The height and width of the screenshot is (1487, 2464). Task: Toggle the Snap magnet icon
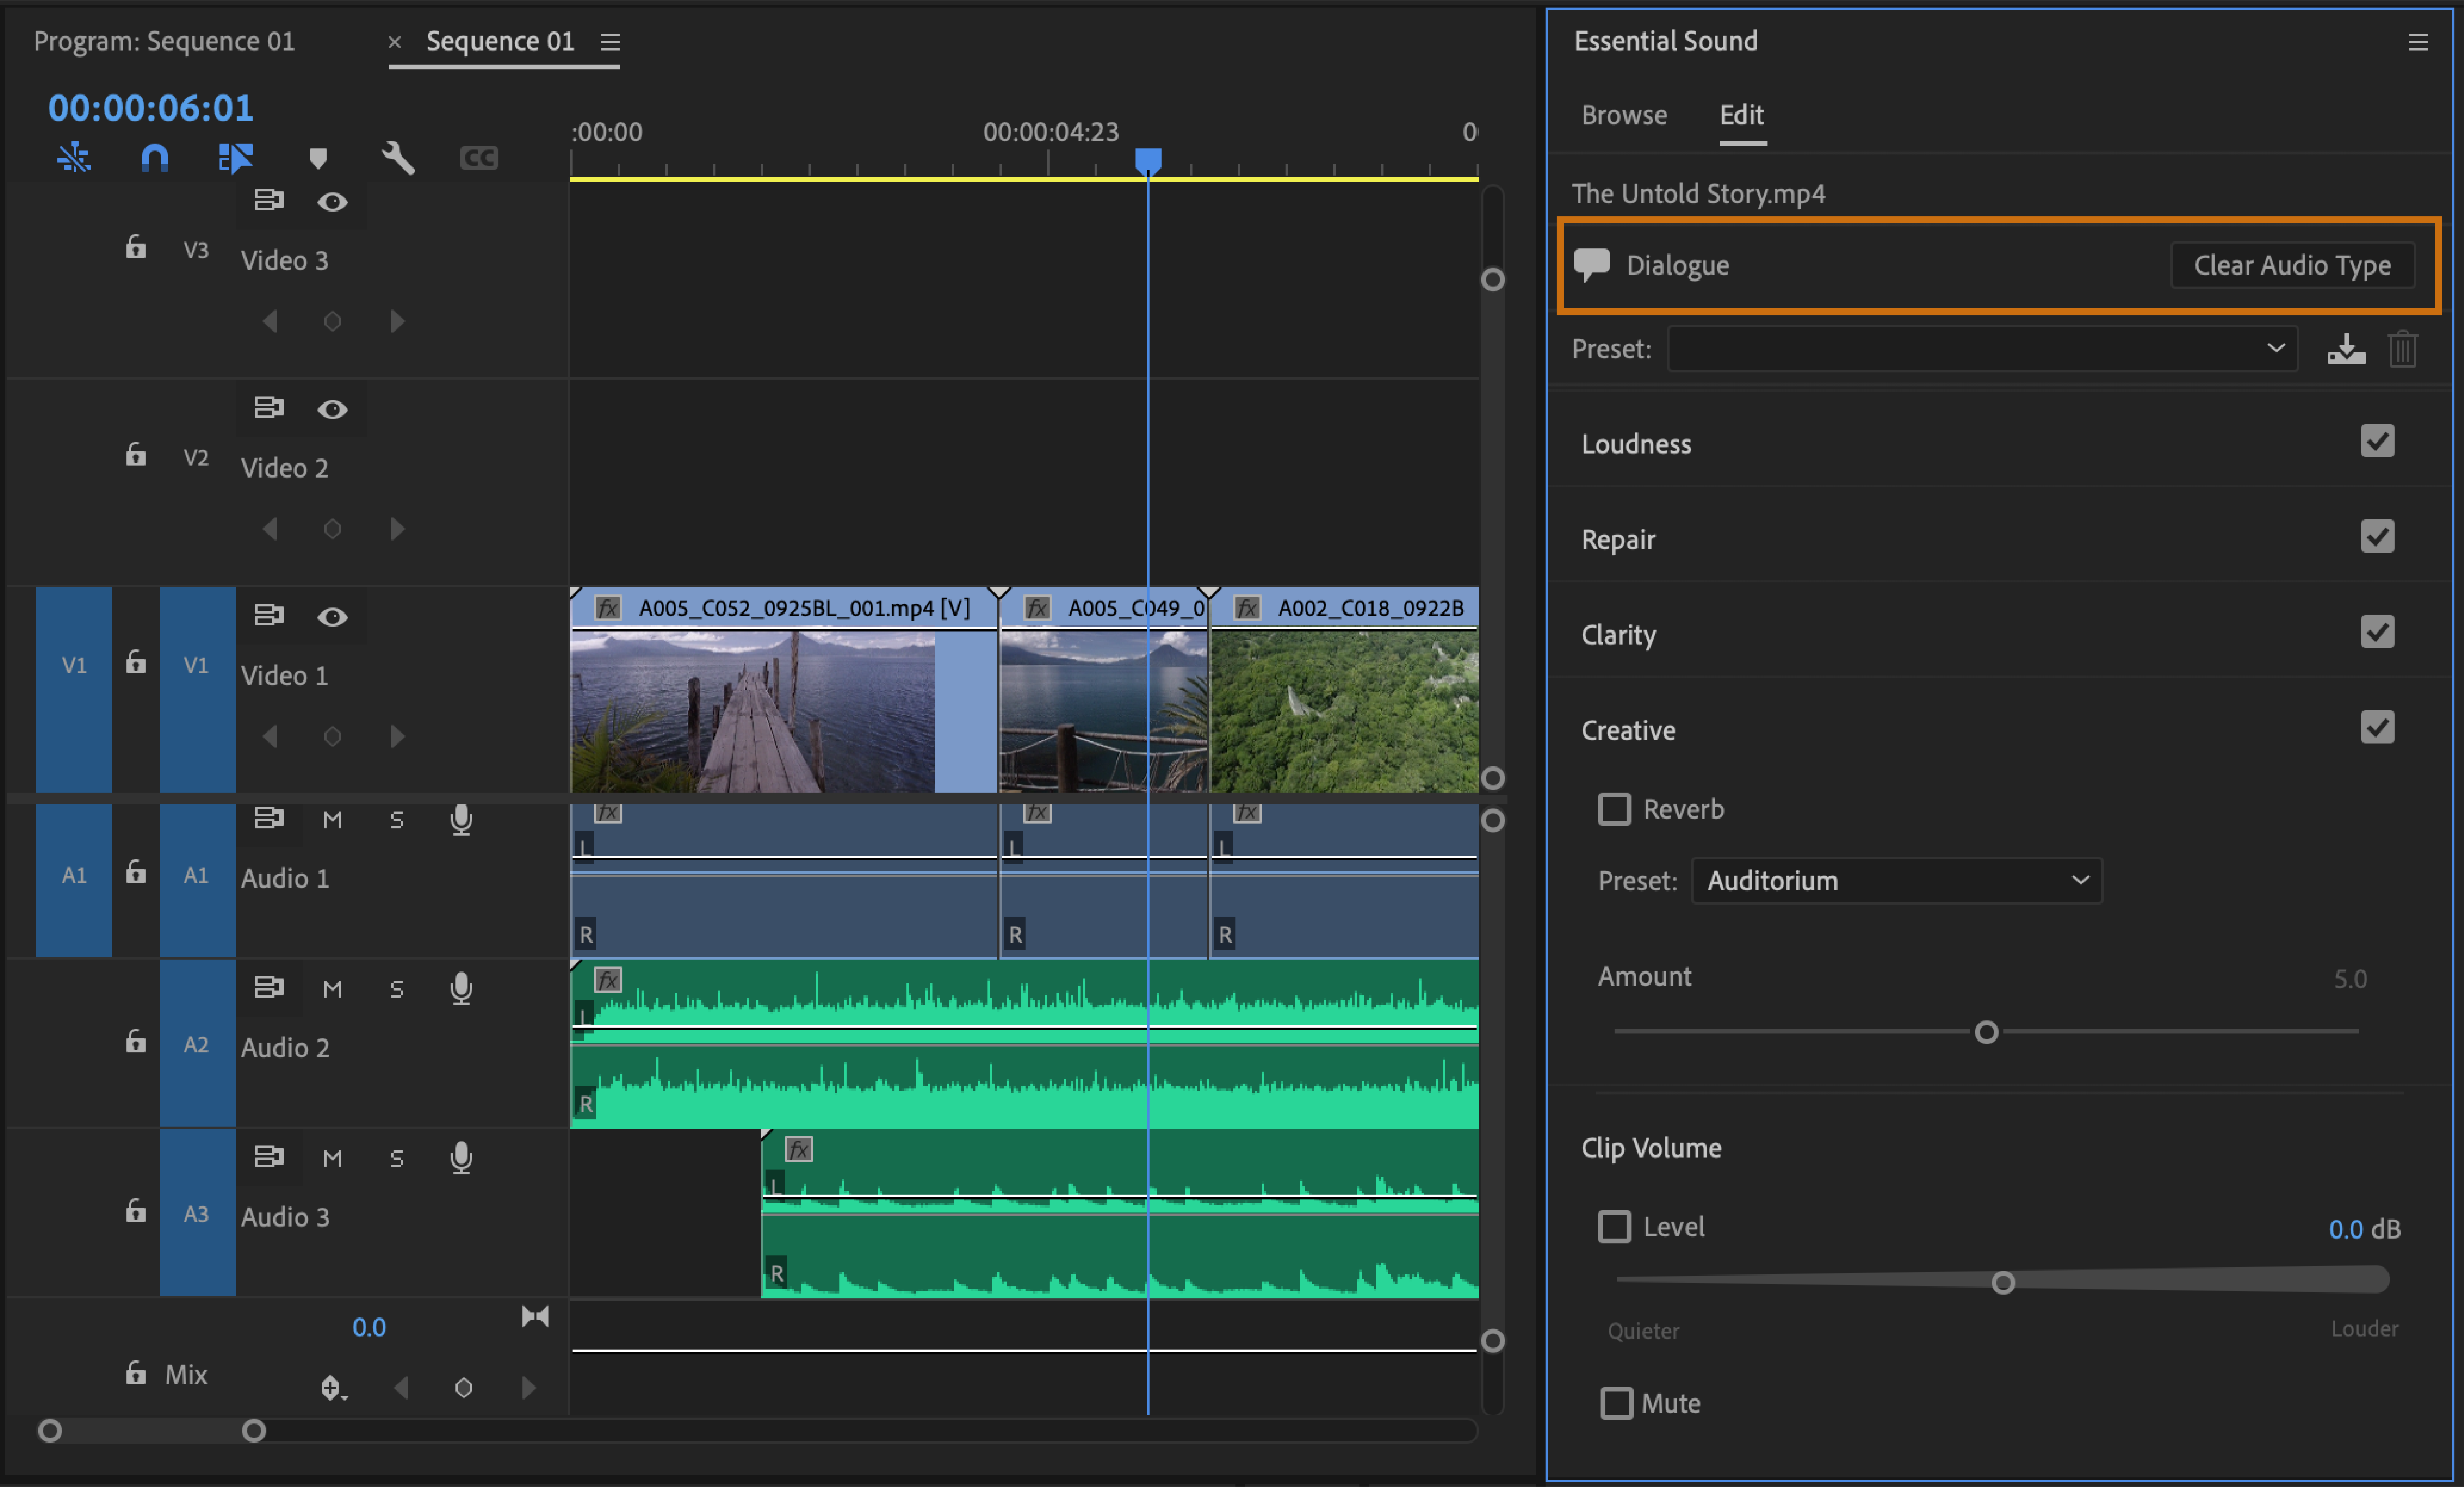(155, 157)
